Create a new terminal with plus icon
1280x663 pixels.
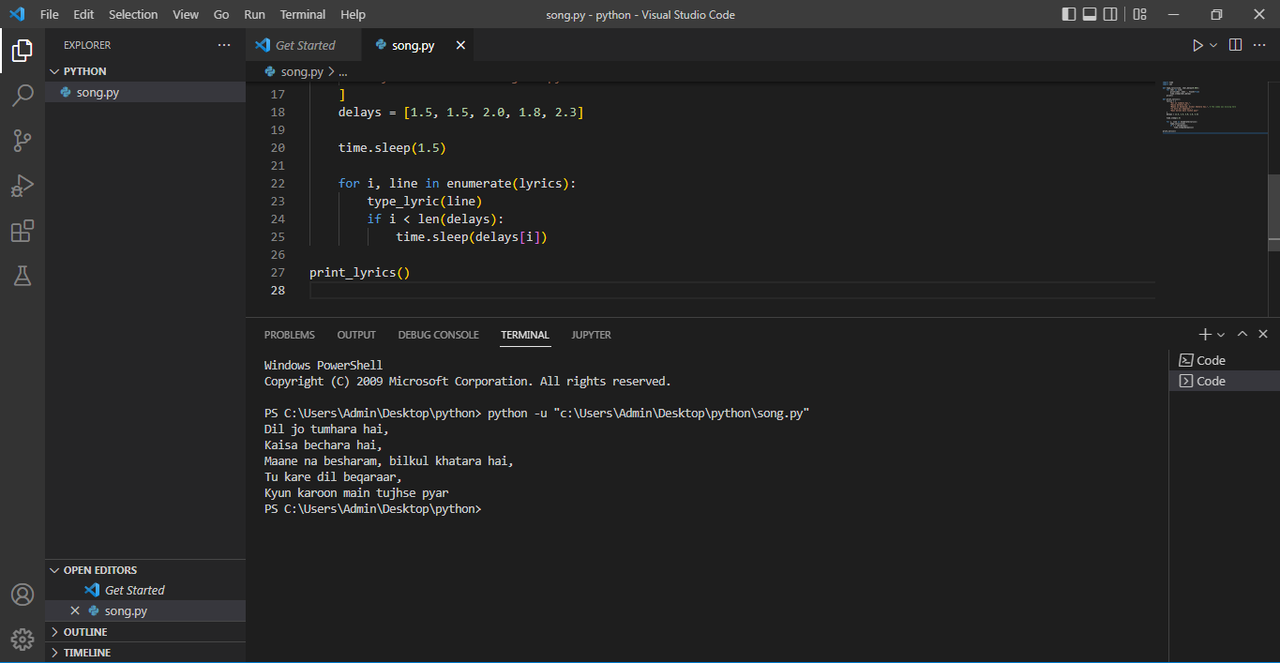point(1203,334)
